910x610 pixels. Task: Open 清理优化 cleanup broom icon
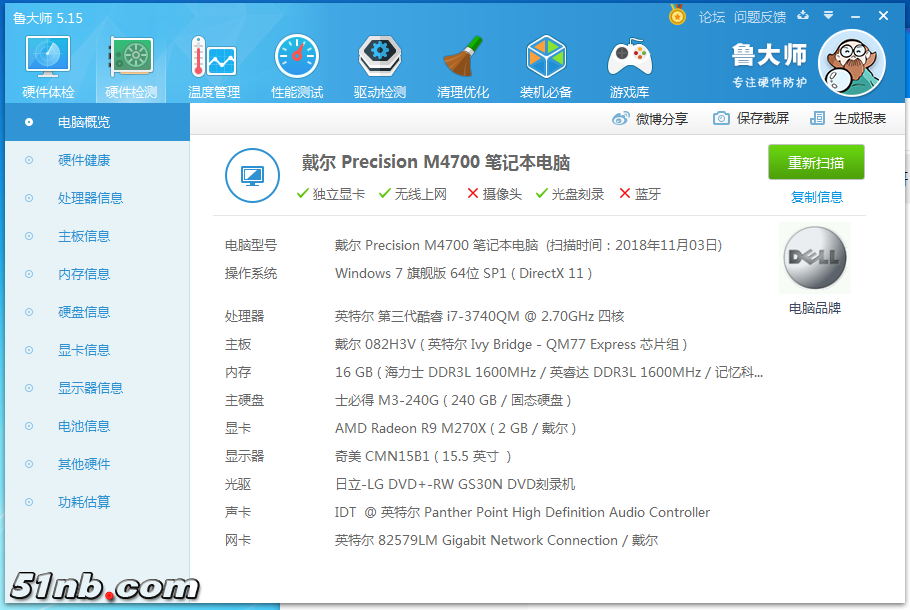463,66
